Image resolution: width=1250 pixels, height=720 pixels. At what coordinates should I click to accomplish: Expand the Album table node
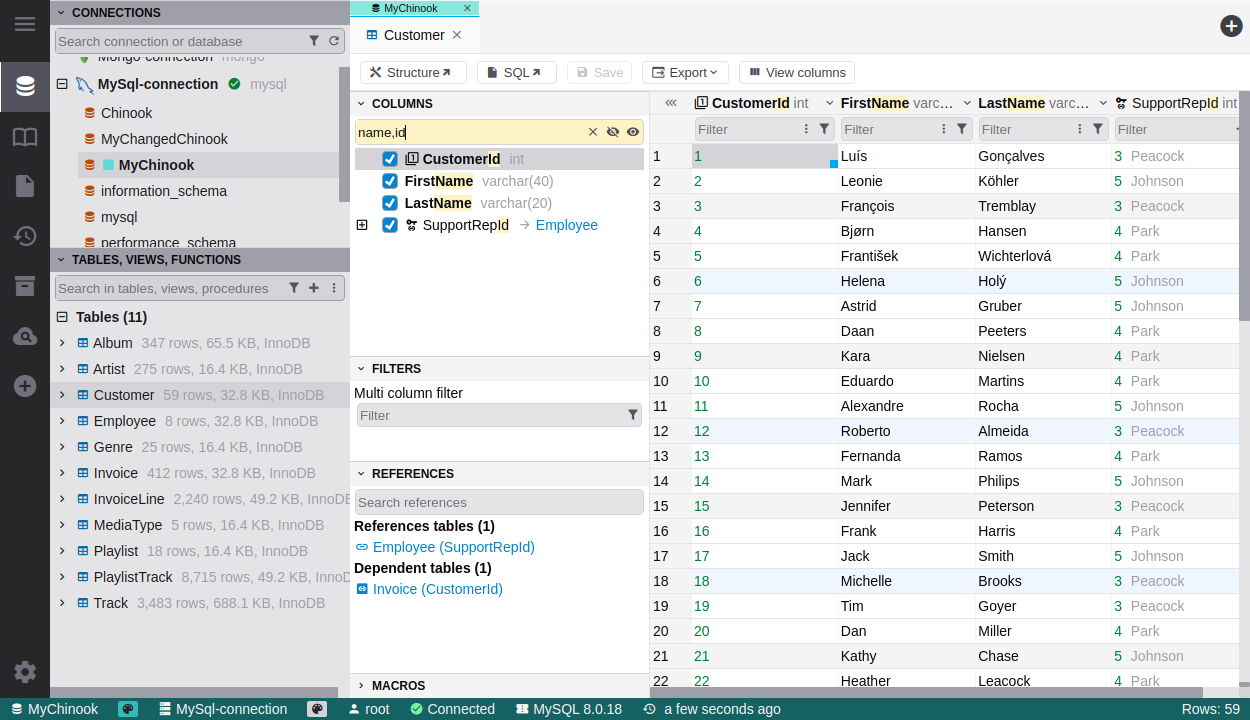tap(62, 343)
